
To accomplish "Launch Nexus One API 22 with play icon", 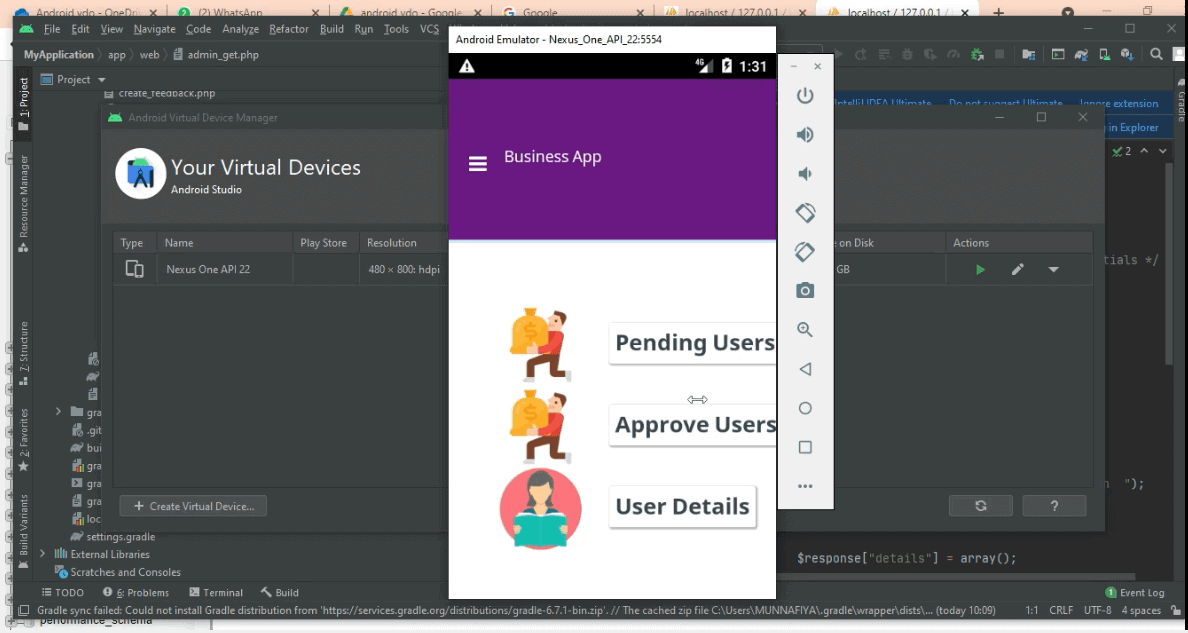I will point(981,270).
